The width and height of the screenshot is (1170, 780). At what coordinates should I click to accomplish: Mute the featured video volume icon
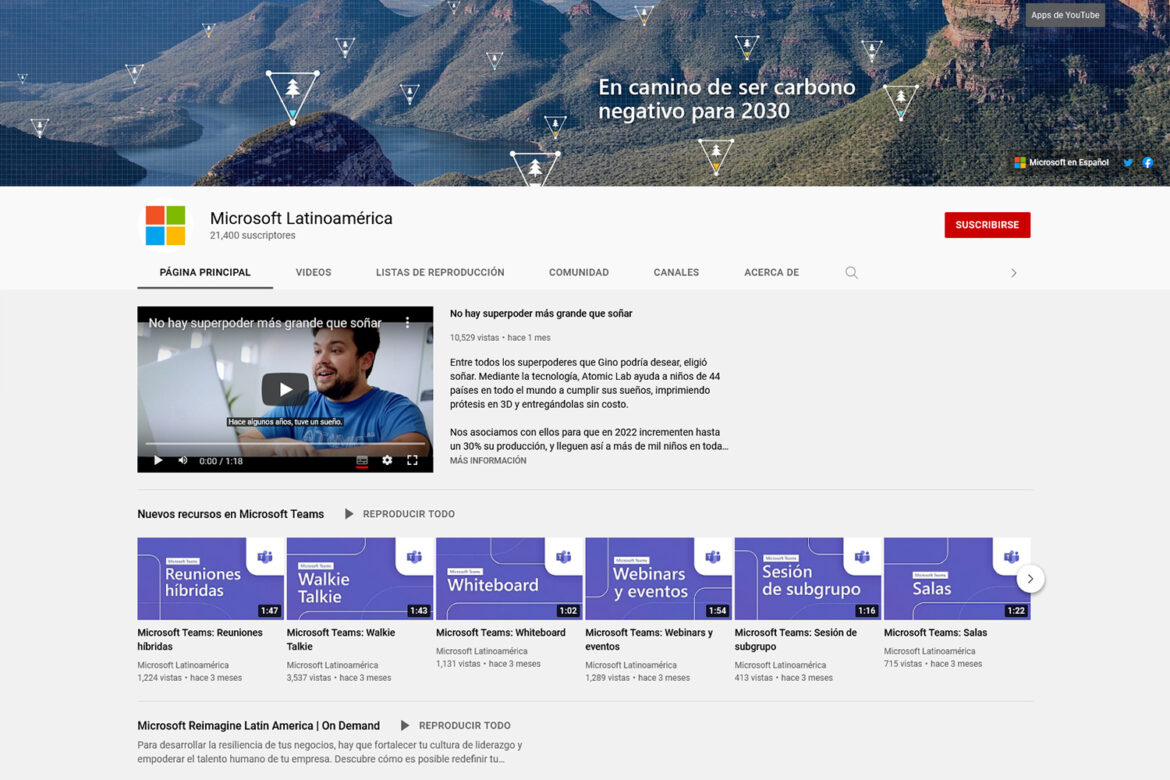183,460
